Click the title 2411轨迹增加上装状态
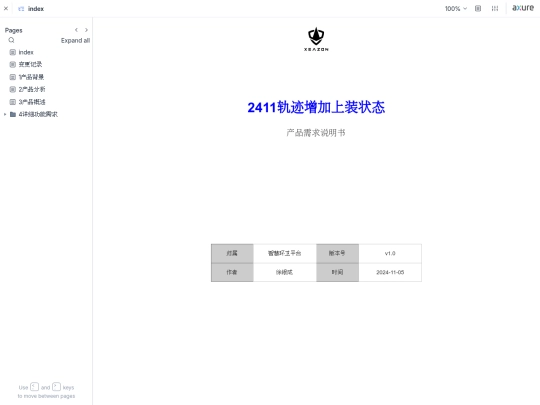The width and height of the screenshot is (540, 405). pos(316,107)
